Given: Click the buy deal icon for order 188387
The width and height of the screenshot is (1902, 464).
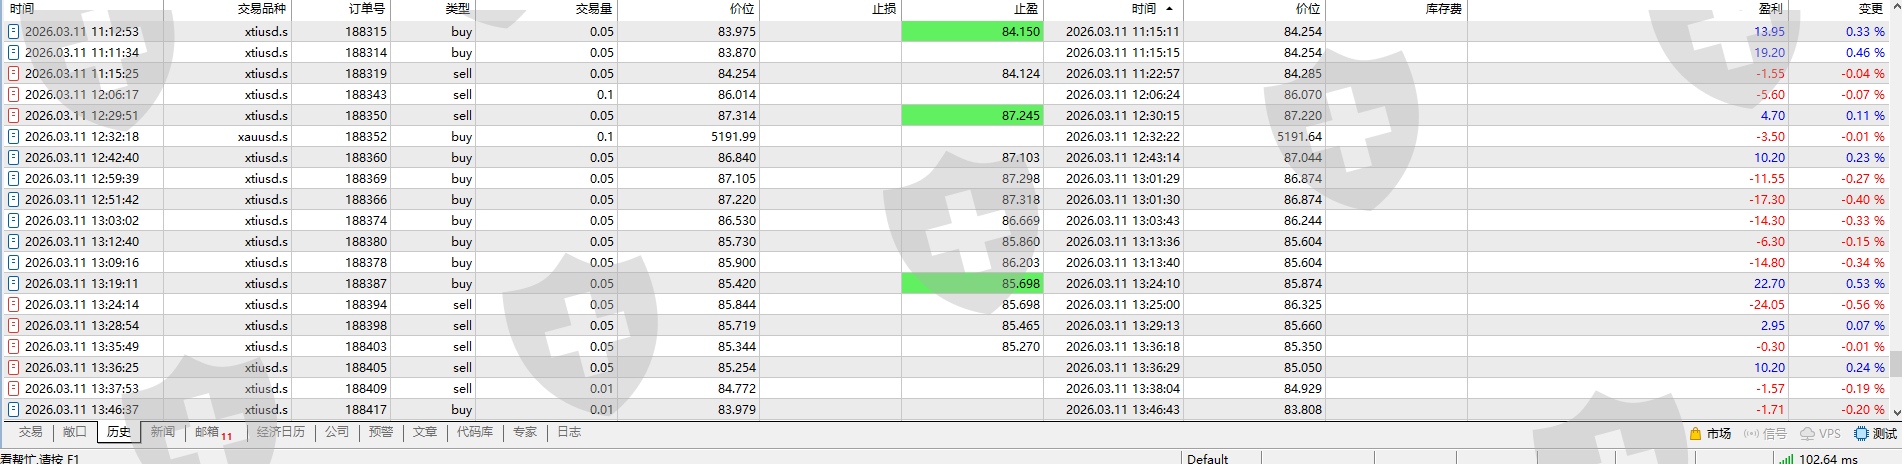Looking at the screenshot, I should [14, 284].
